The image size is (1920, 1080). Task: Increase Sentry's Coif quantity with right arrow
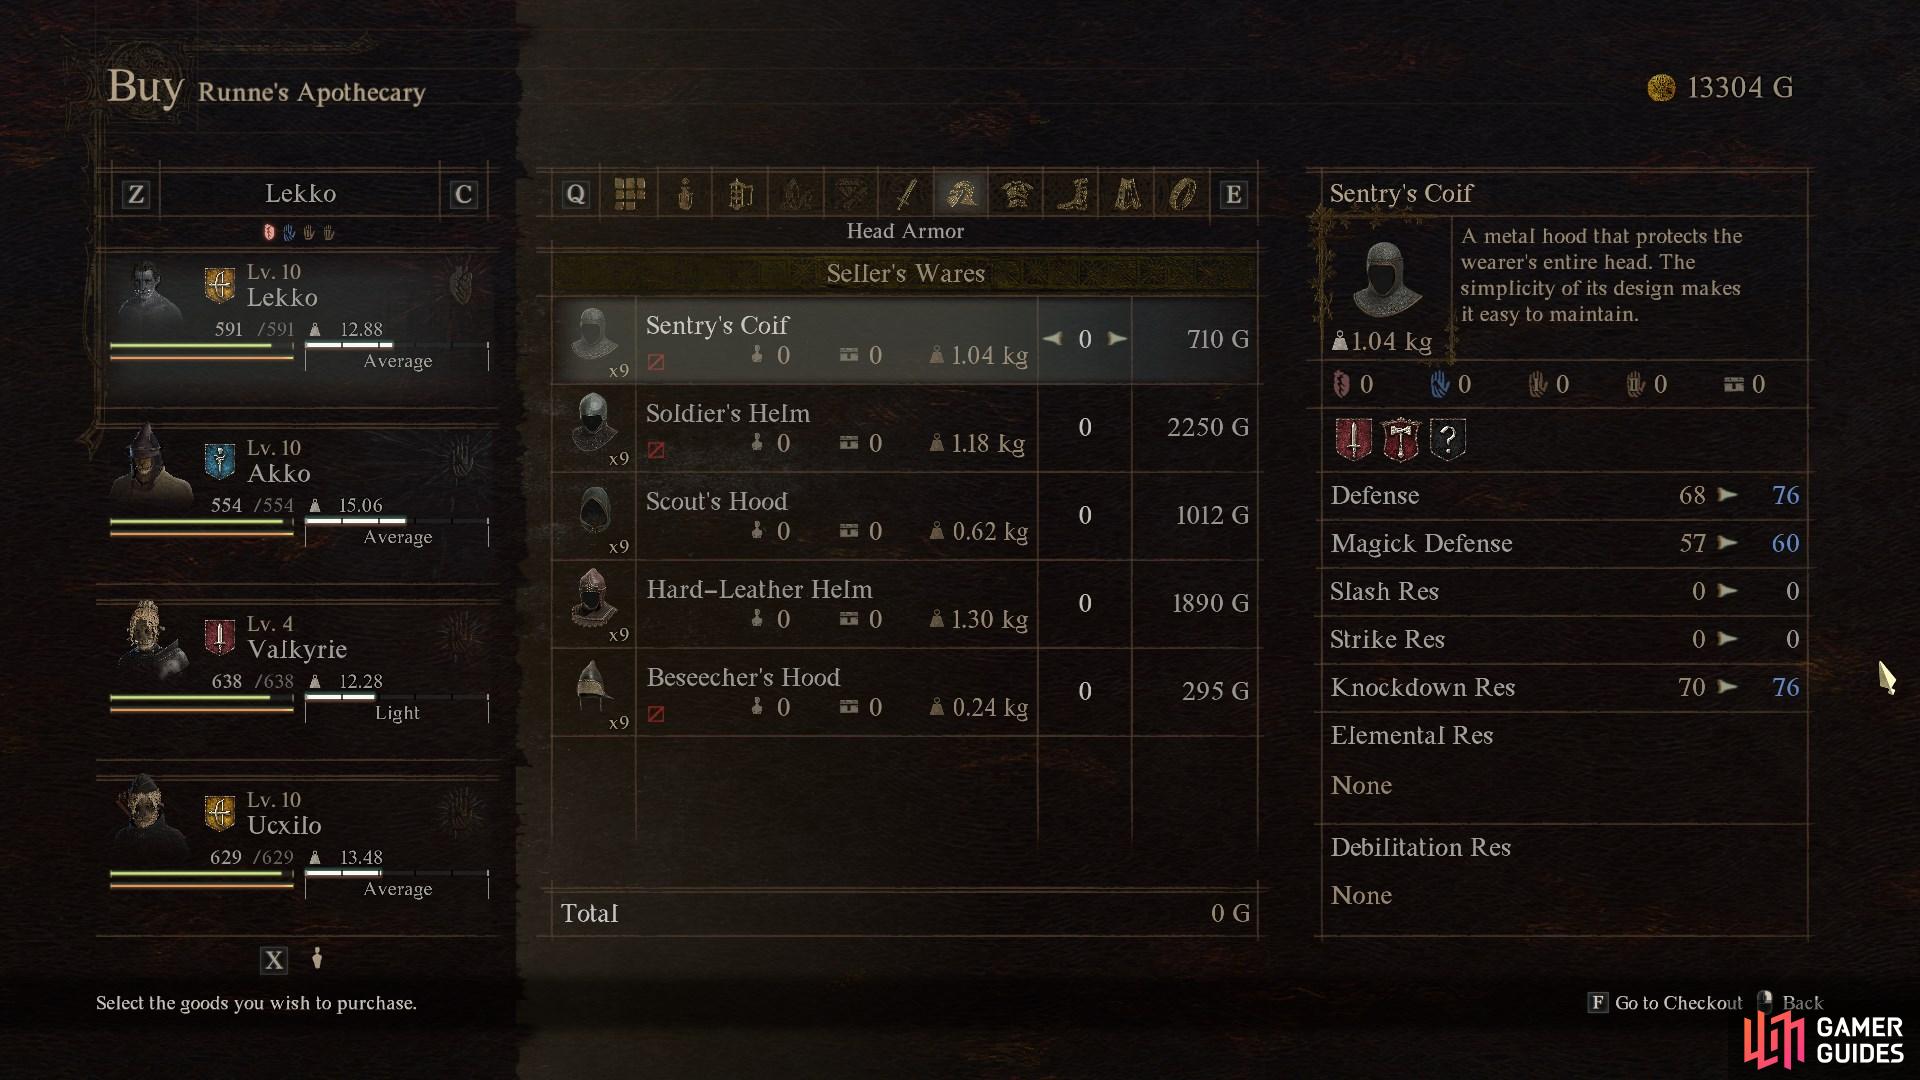pos(1117,339)
